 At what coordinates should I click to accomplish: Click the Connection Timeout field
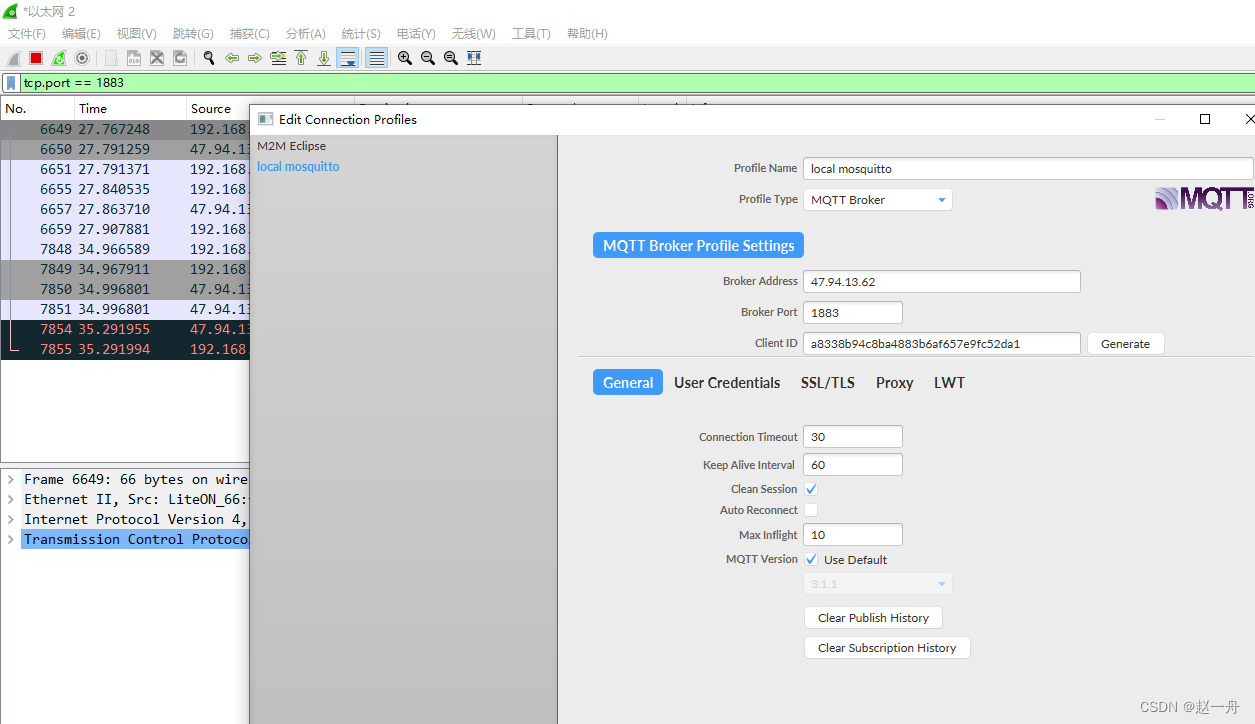853,437
